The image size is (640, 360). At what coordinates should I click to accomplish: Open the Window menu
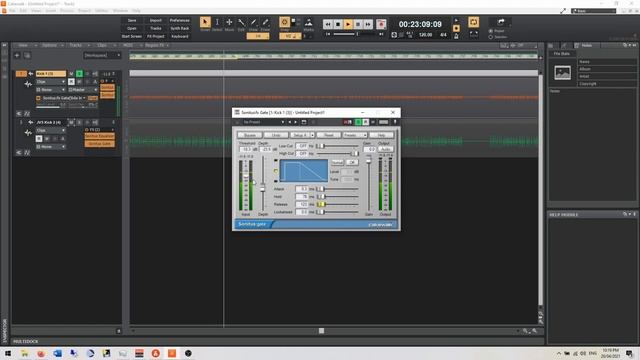point(120,11)
